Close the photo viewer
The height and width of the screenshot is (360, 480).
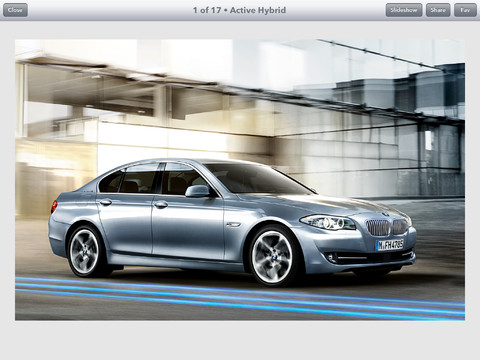pyautogui.click(x=15, y=10)
